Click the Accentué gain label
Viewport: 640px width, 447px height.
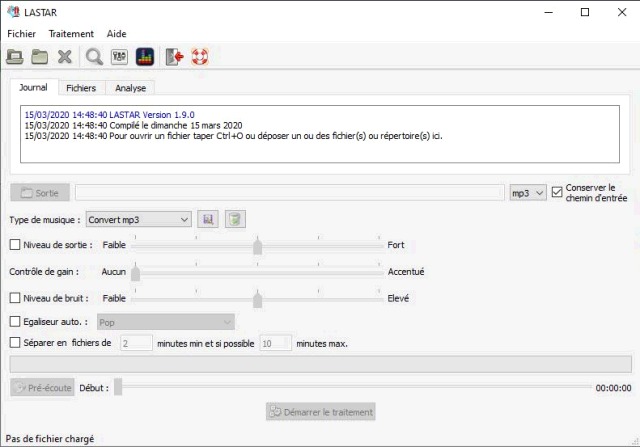coord(406,271)
